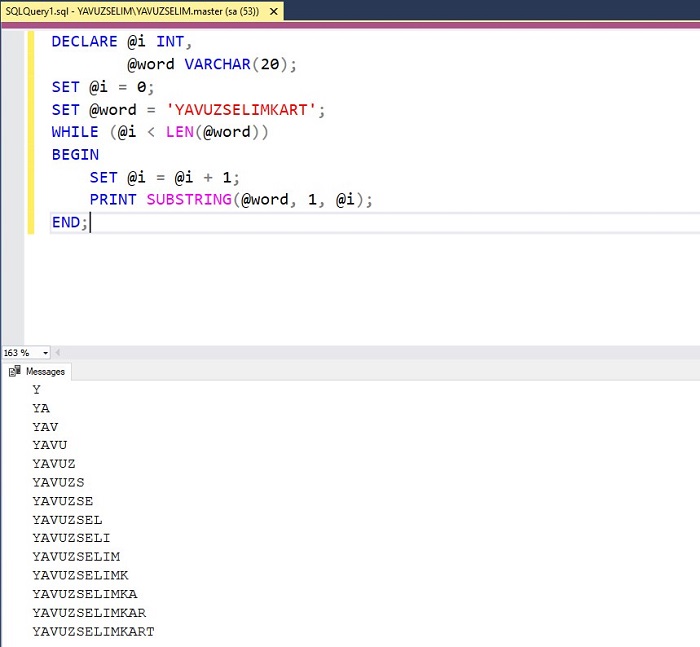Viewport: 700px width, 647px height.
Task: Click the Messages tab icon
Action: pos(15,371)
